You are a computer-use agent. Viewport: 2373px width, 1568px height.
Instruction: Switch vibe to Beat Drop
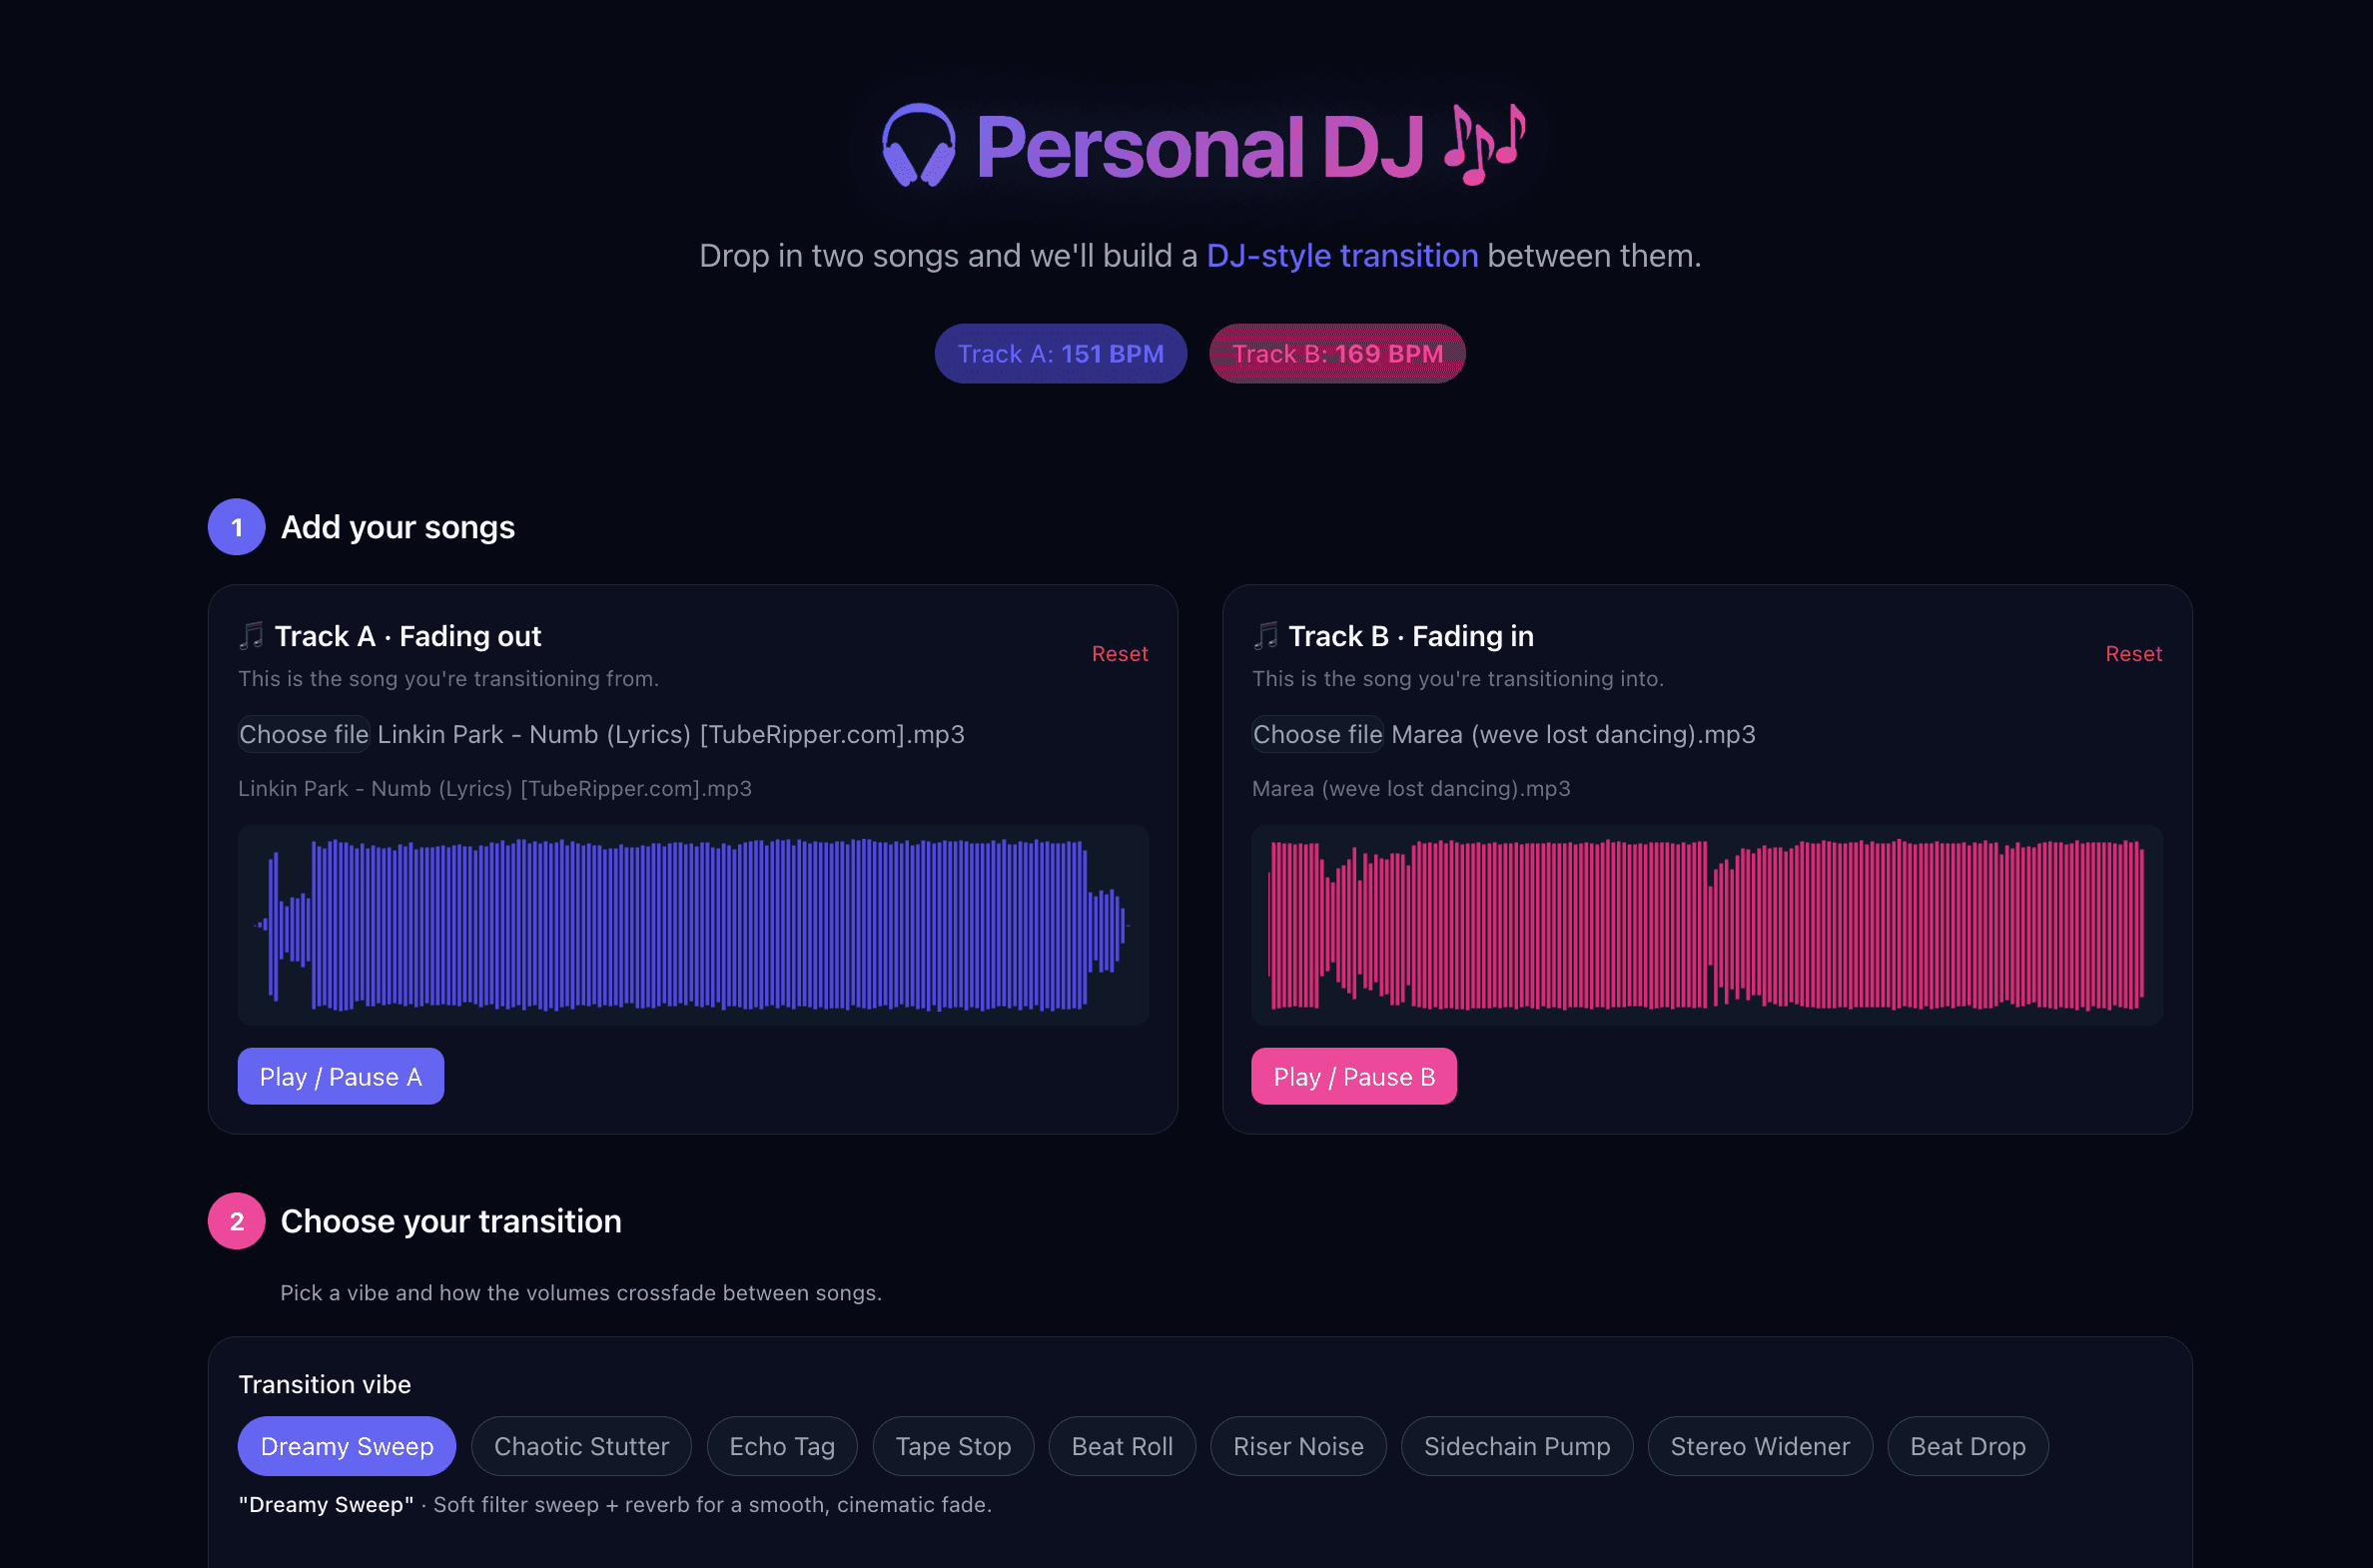coord(1966,1446)
